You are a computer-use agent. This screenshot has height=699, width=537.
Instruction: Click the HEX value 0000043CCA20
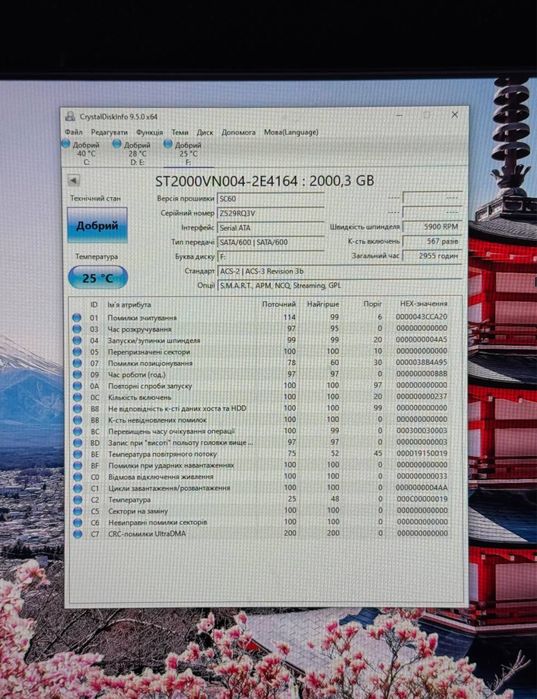(x=422, y=317)
